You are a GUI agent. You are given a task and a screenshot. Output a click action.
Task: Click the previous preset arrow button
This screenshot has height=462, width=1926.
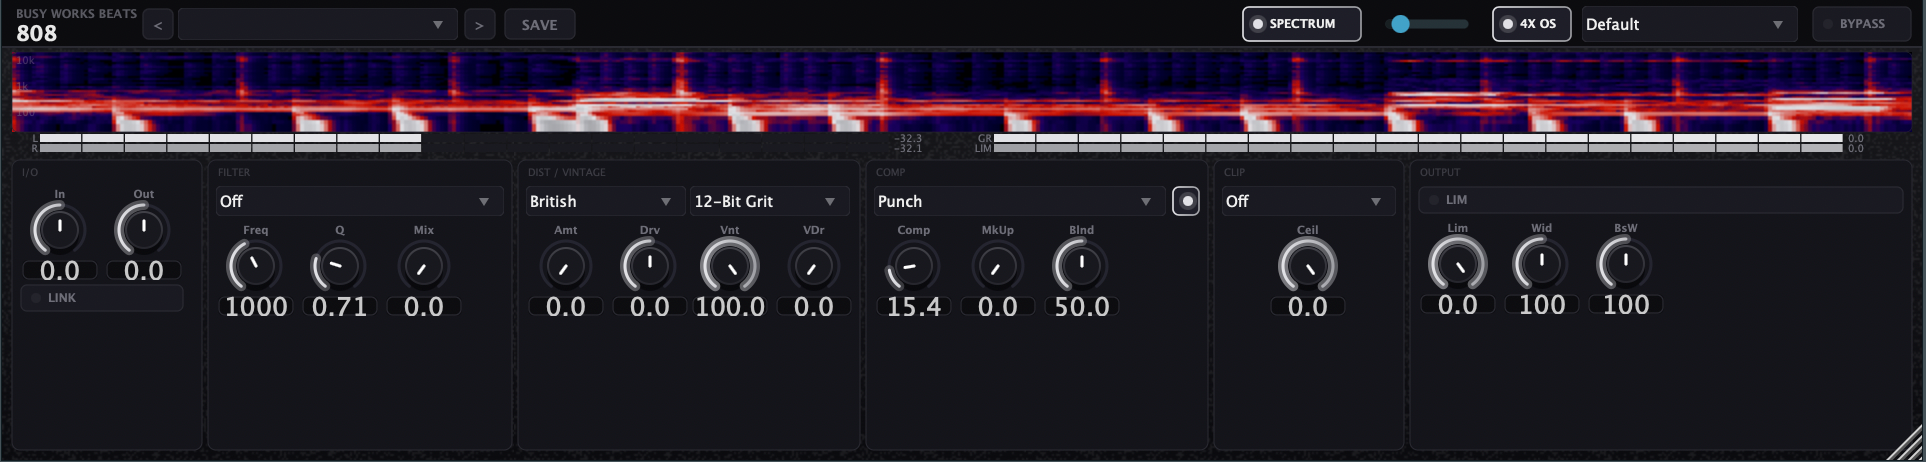(158, 25)
